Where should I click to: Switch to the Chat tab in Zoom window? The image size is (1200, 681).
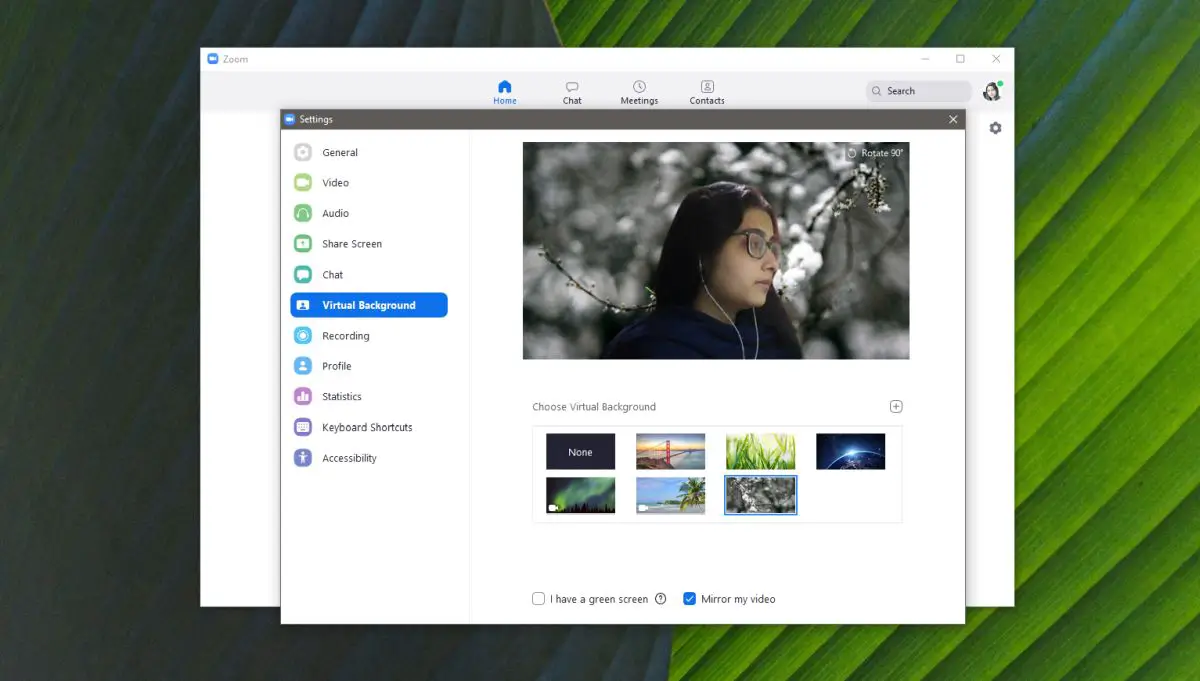572,92
